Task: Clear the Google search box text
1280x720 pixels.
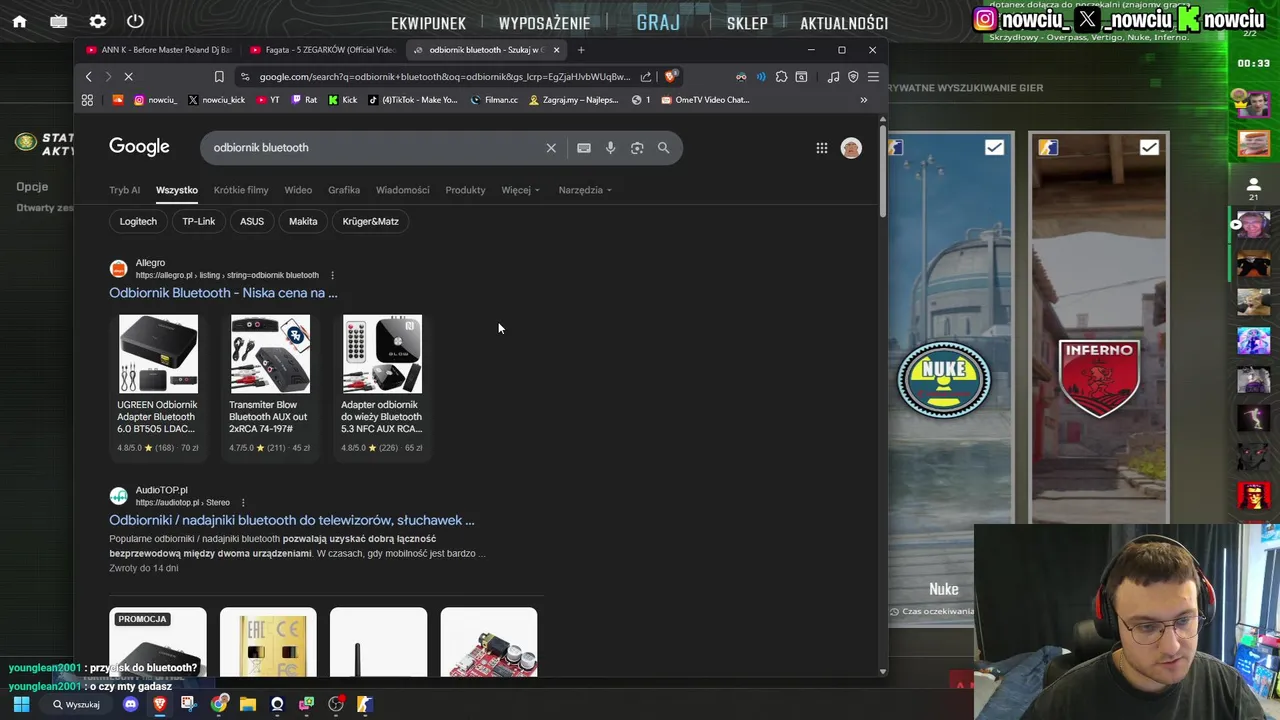Action: coord(551,148)
